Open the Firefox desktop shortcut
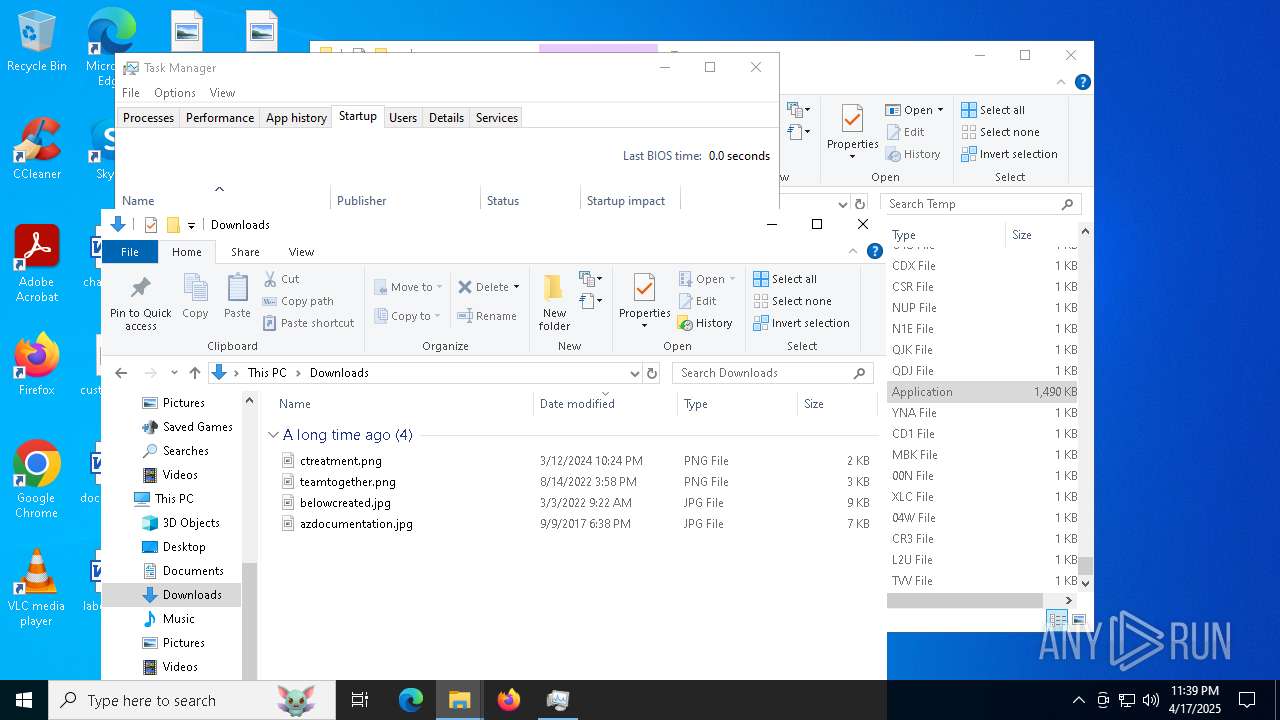1280x720 pixels. coord(37,366)
